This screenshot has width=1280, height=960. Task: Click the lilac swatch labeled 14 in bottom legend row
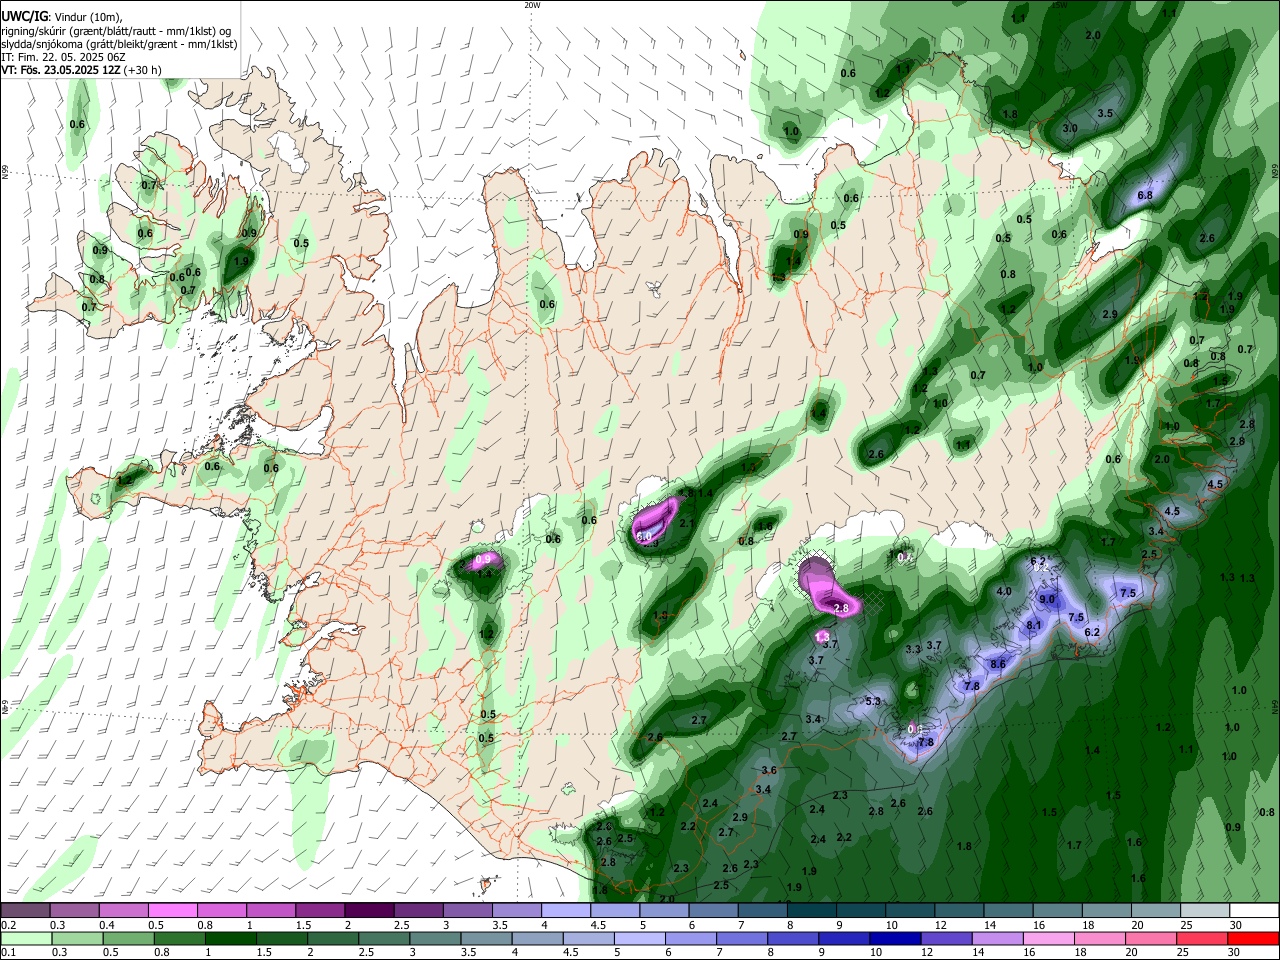click(x=998, y=938)
